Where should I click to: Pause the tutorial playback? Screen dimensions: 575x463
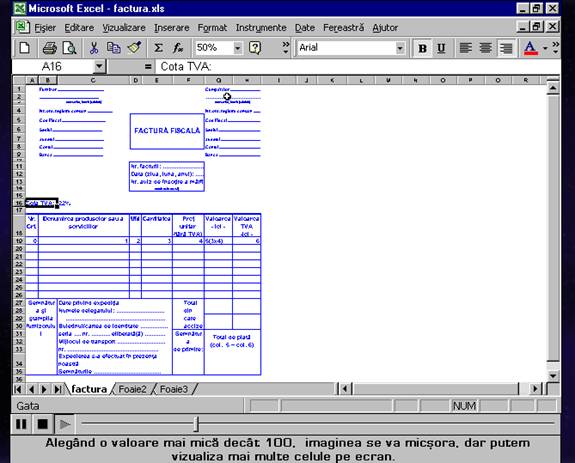pyautogui.click(x=21, y=424)
